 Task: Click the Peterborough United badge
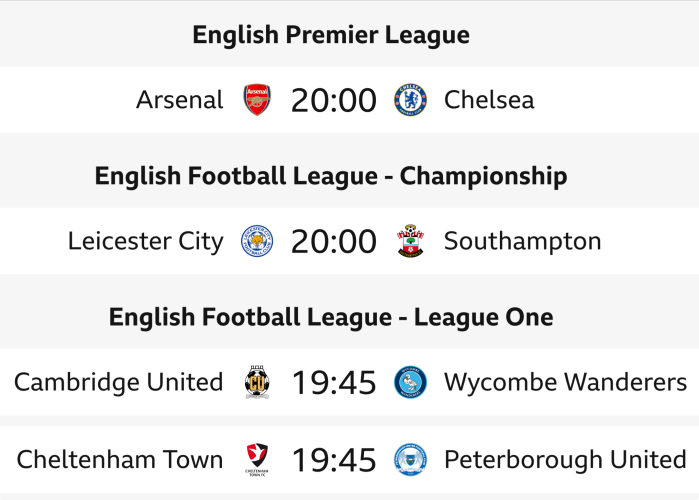pos(410,460)
